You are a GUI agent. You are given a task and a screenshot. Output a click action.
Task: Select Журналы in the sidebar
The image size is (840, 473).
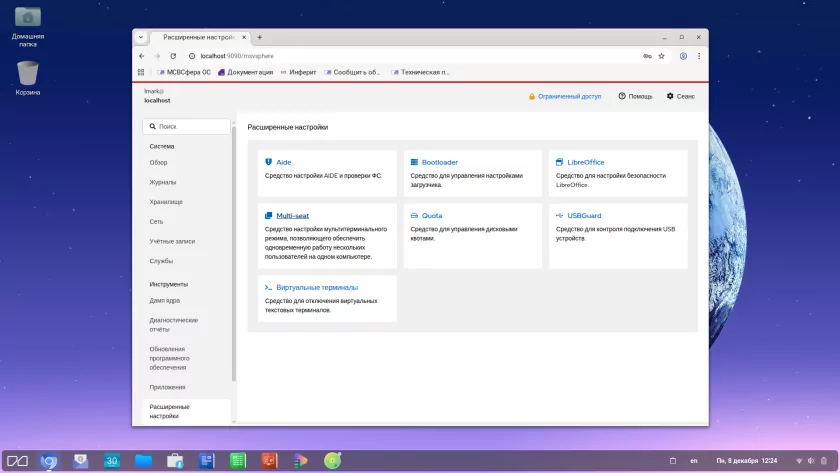163,182
